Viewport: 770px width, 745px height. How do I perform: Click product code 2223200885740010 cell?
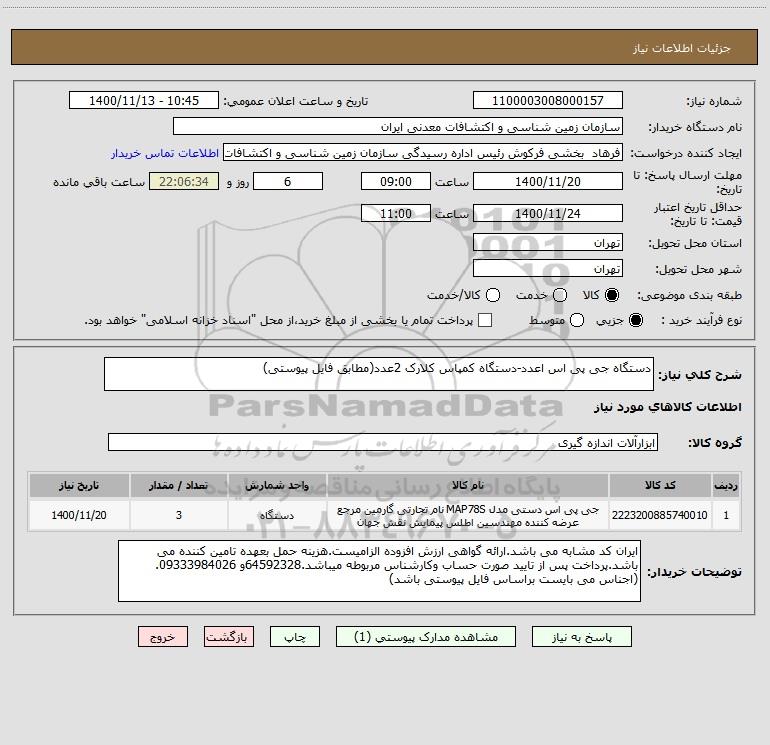[660, 515]
